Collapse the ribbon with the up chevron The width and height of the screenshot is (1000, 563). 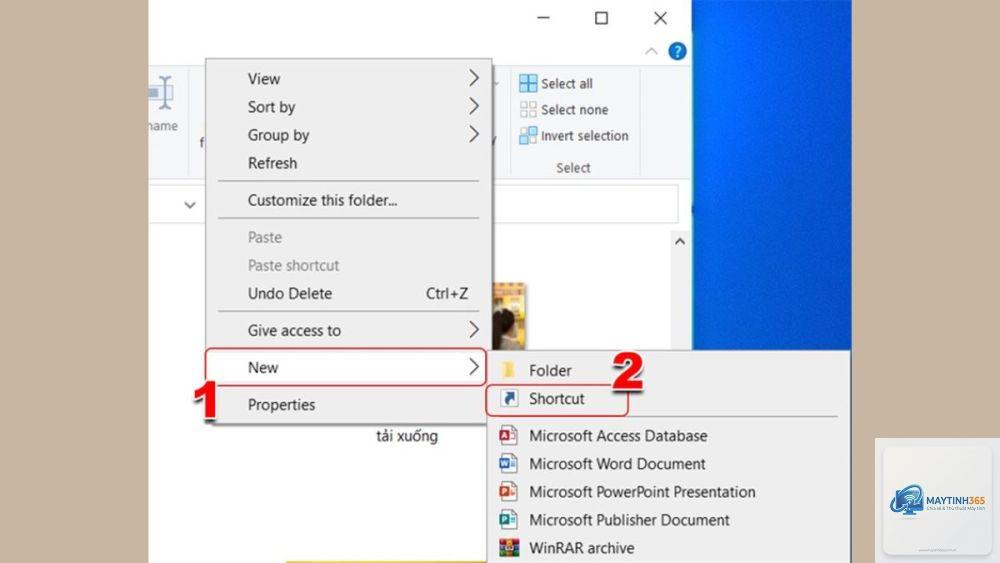[651, 51]
